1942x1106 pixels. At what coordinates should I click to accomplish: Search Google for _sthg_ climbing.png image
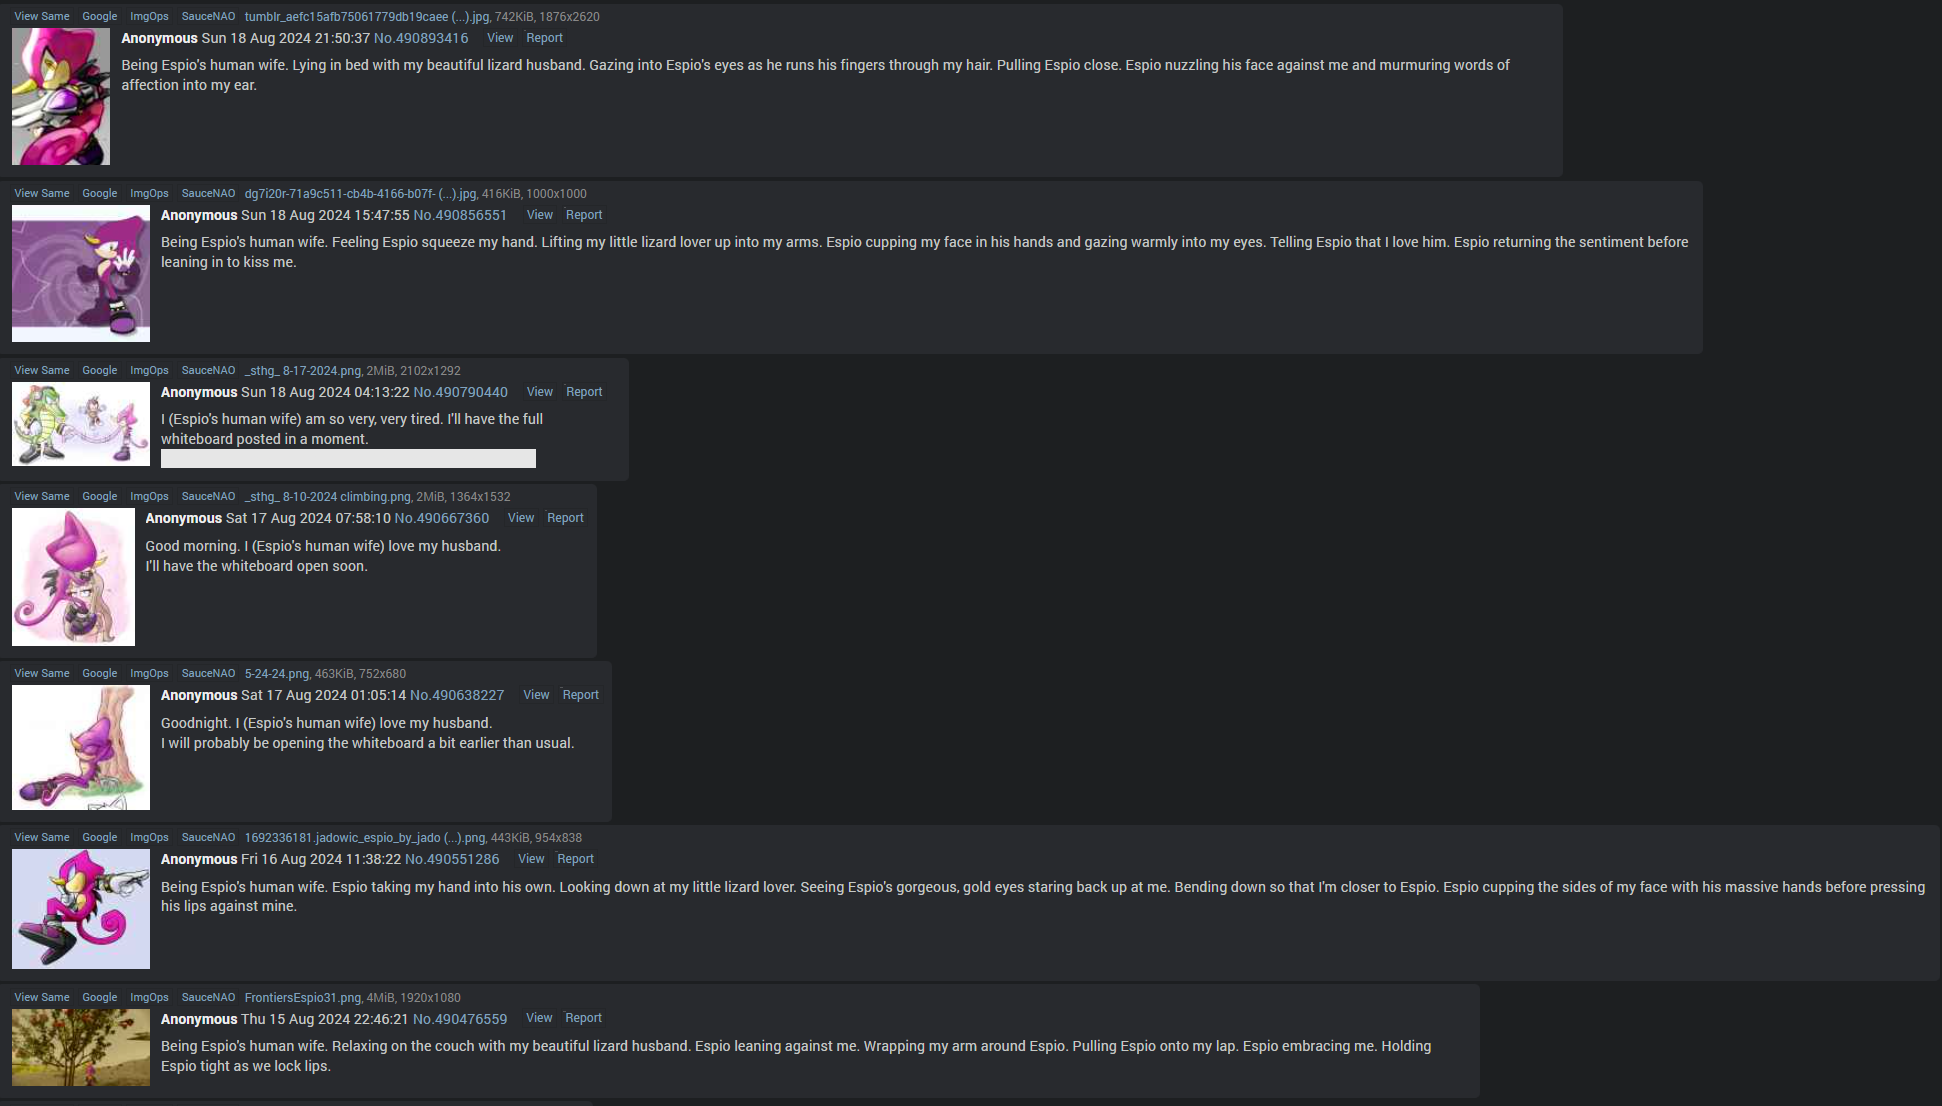click(x=99, y=496)
